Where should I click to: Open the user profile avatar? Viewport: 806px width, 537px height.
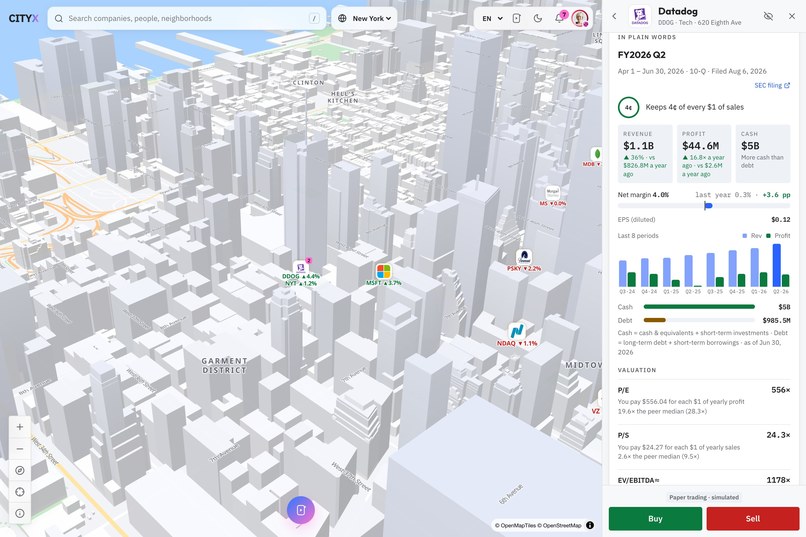pyautogui.click(x=580, y=18)
